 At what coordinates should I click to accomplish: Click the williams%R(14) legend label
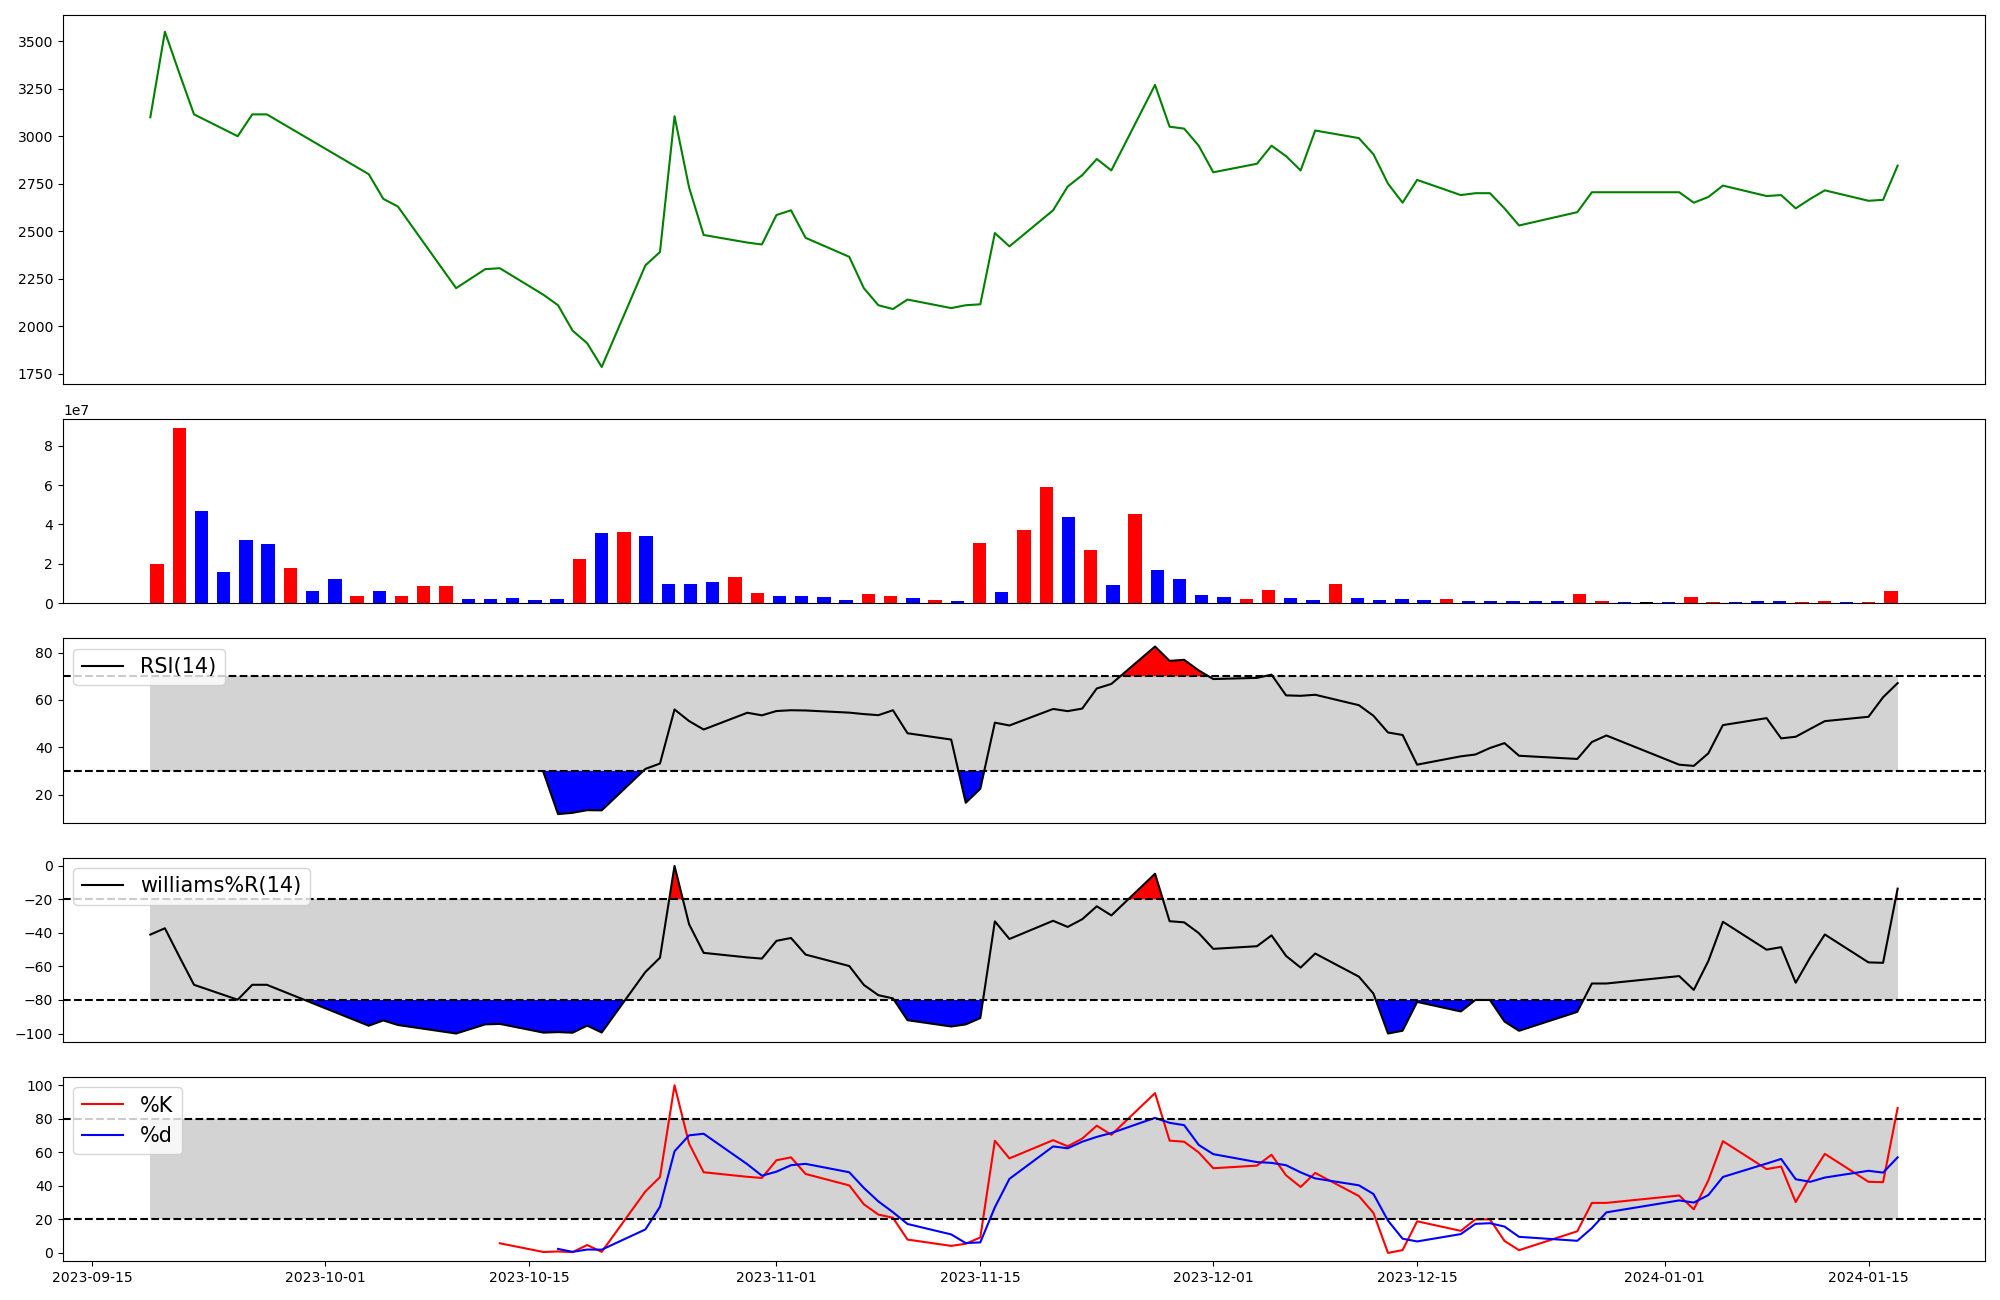pyautogui.click(x=220, y=885)
